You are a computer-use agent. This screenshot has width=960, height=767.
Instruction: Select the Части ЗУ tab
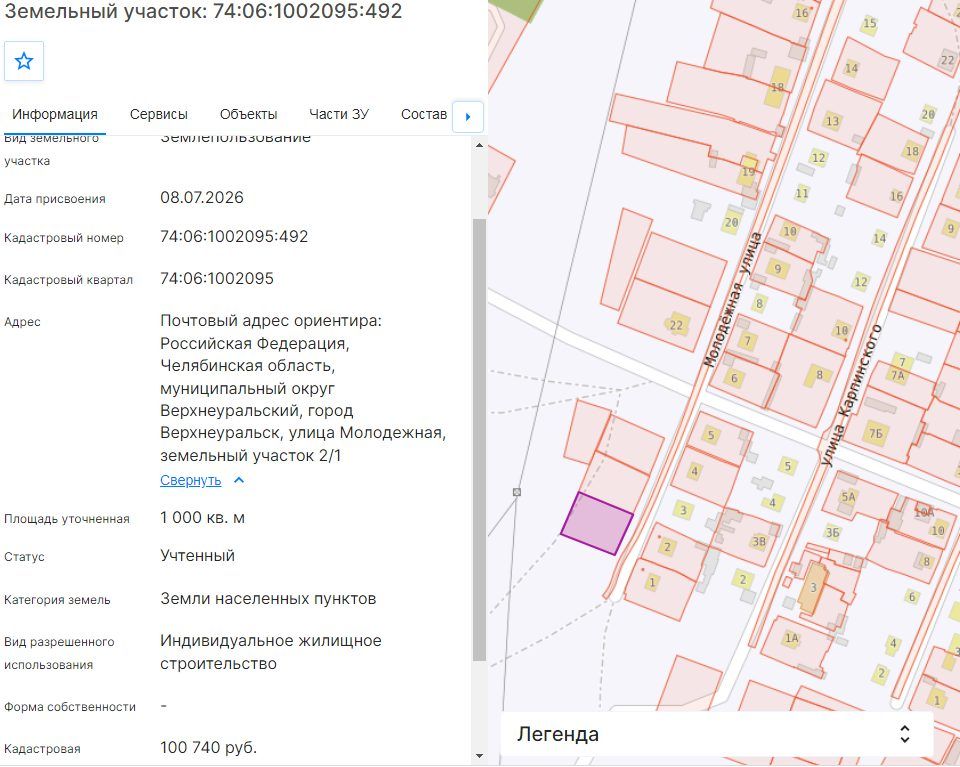click(339, 114)
